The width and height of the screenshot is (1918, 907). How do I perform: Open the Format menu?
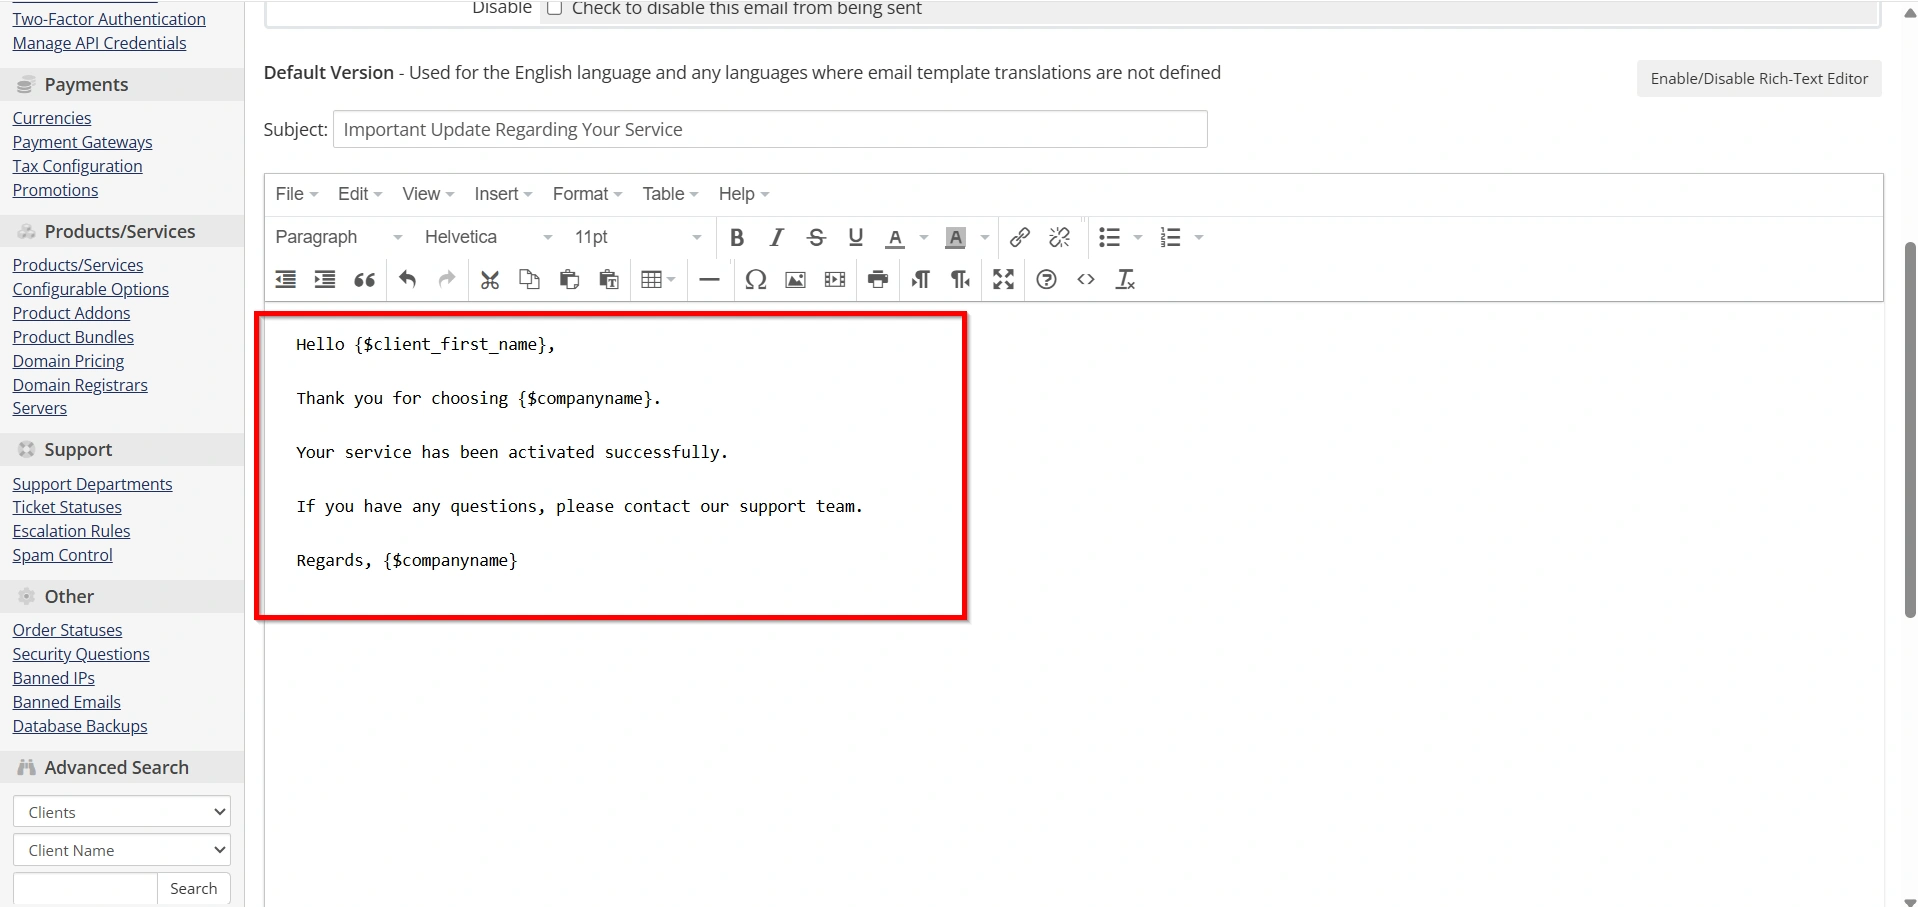point(587,194)
